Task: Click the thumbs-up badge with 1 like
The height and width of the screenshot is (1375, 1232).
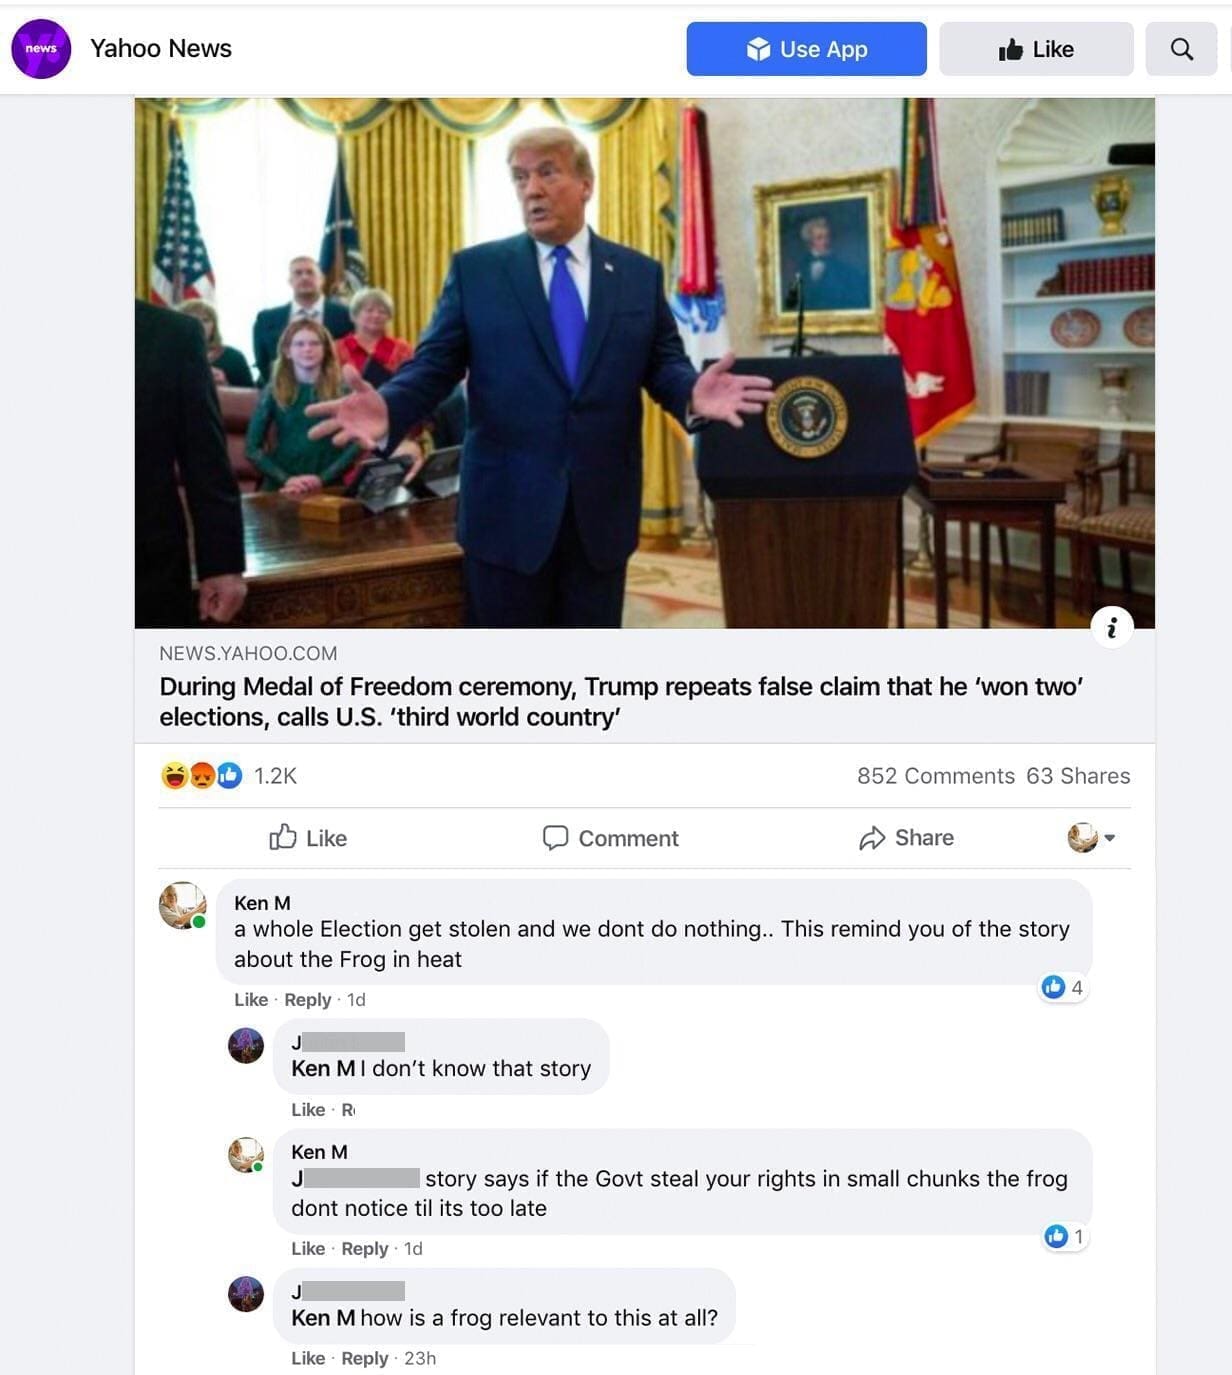Action: click(x=1064, y=1236)
